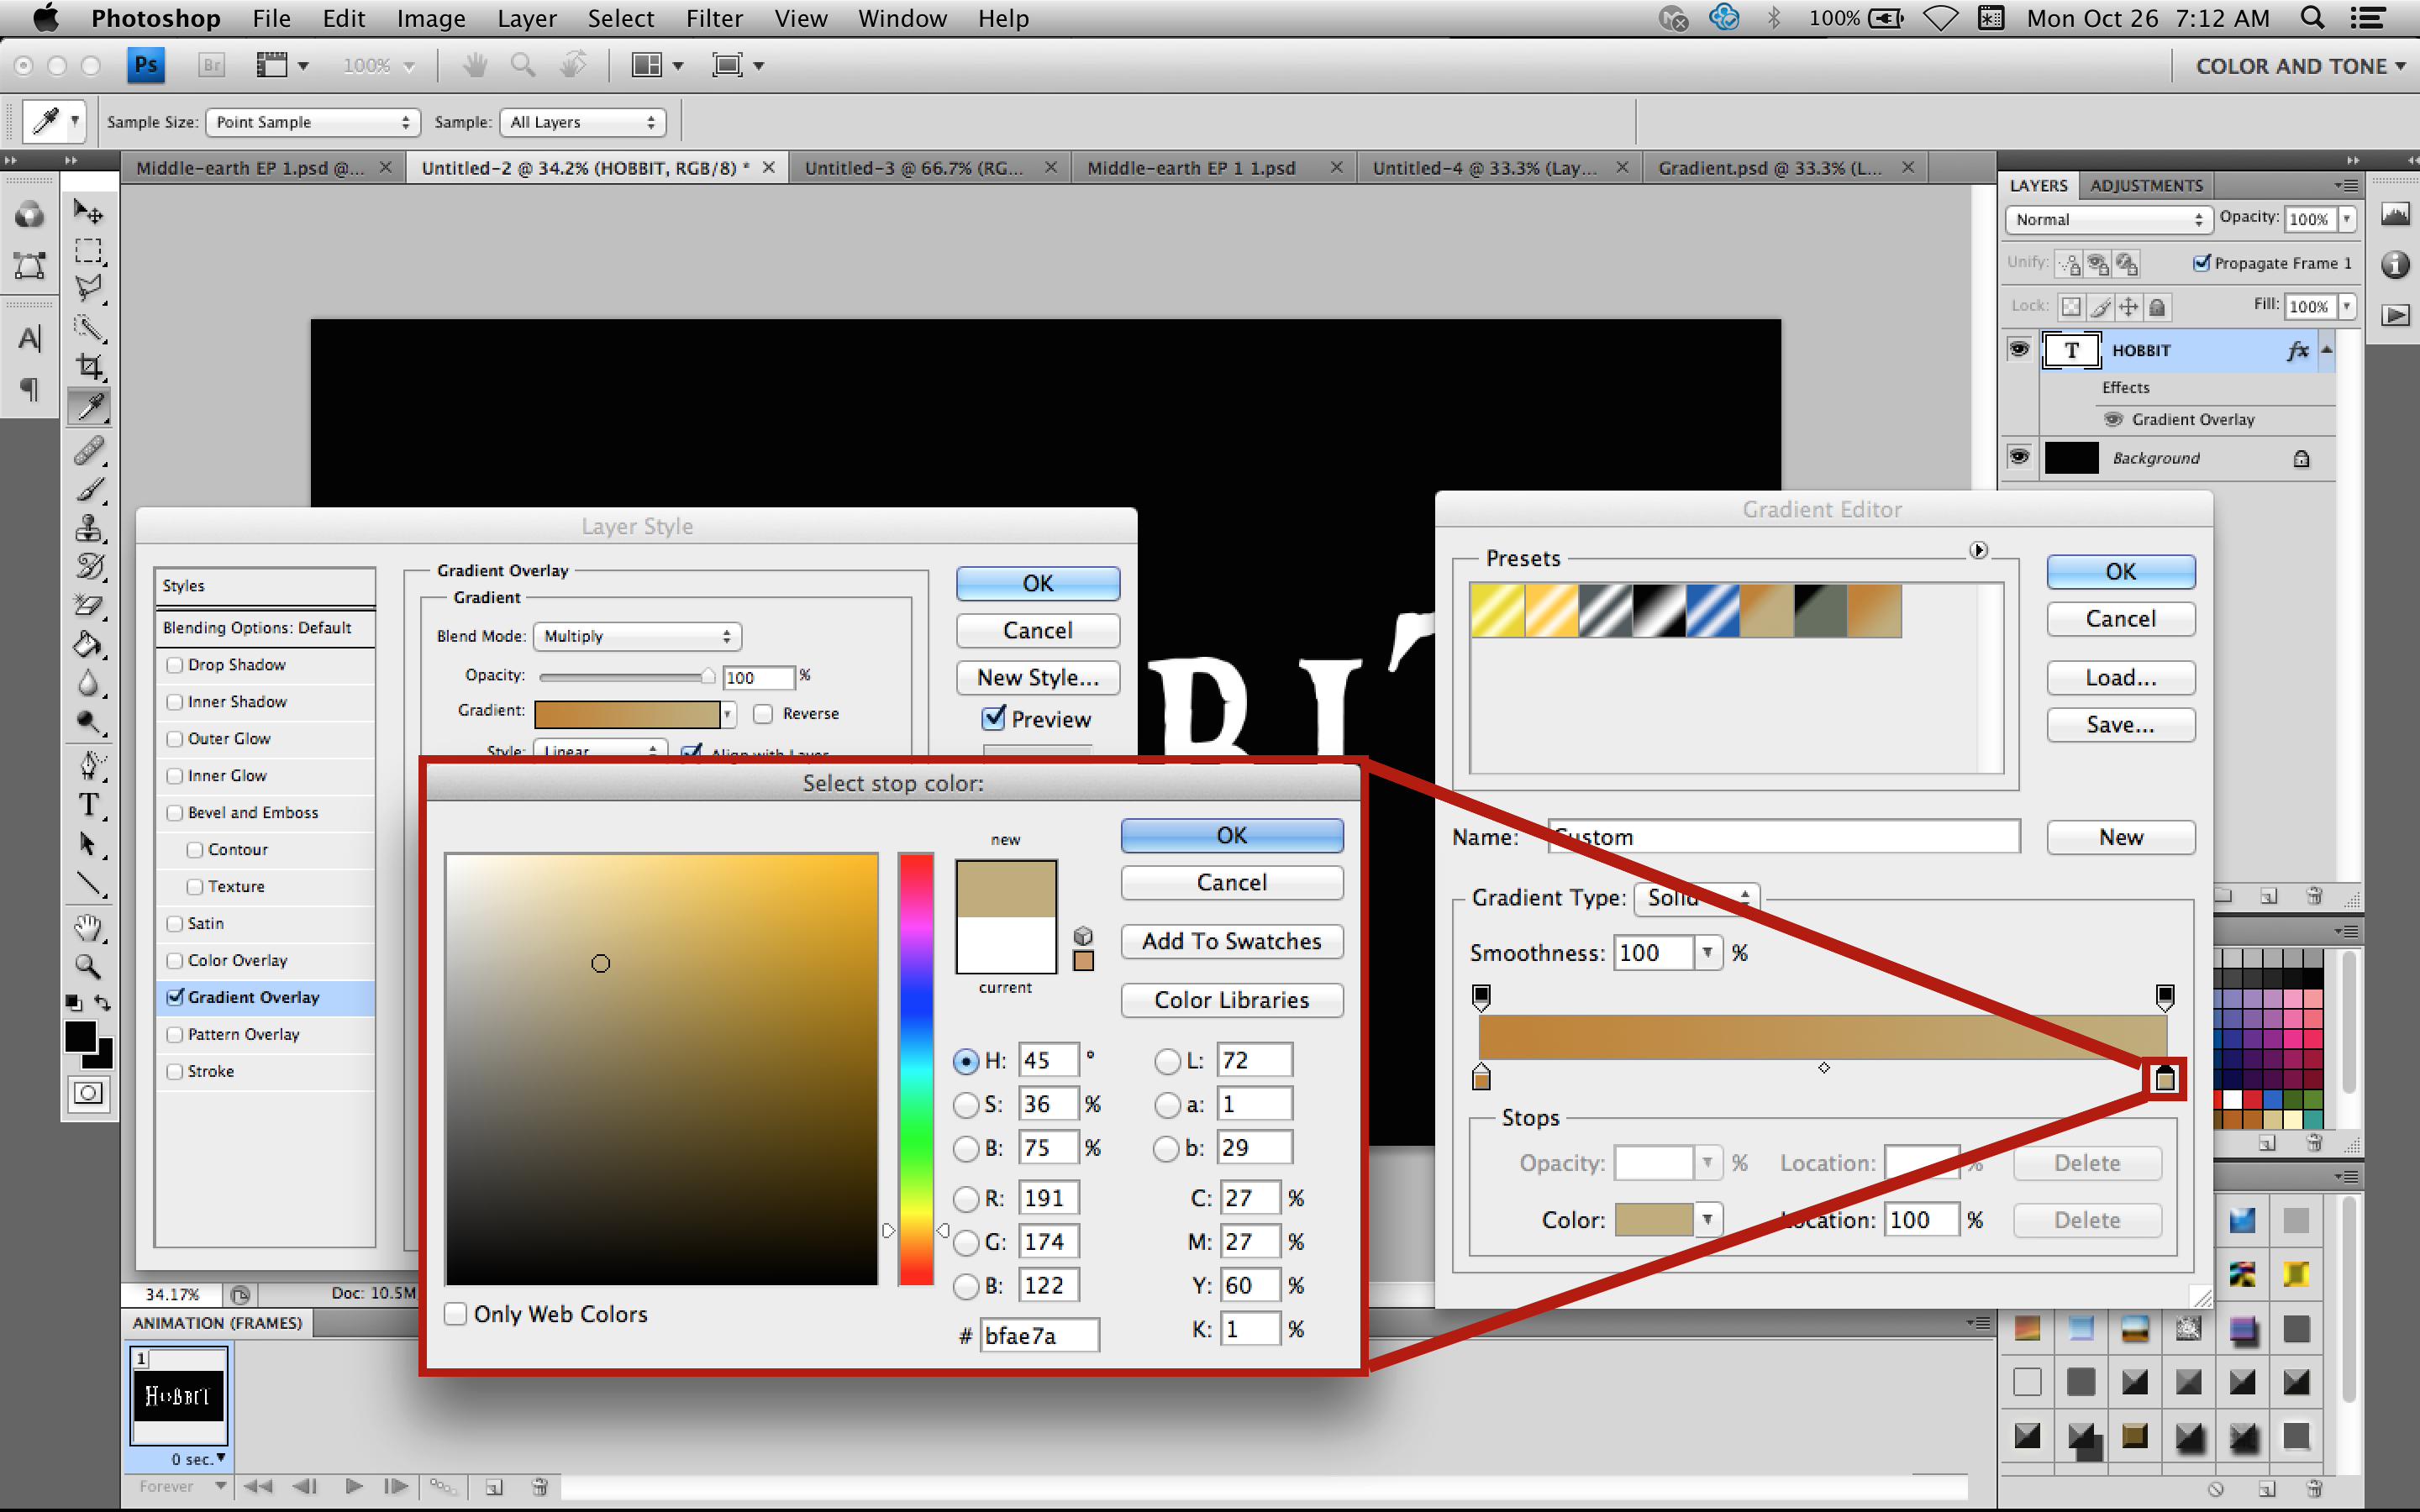Open the Sample Size dropdown
Image resolution: width=2420 pixels, height=1512 pixels.
coord(313,121)
